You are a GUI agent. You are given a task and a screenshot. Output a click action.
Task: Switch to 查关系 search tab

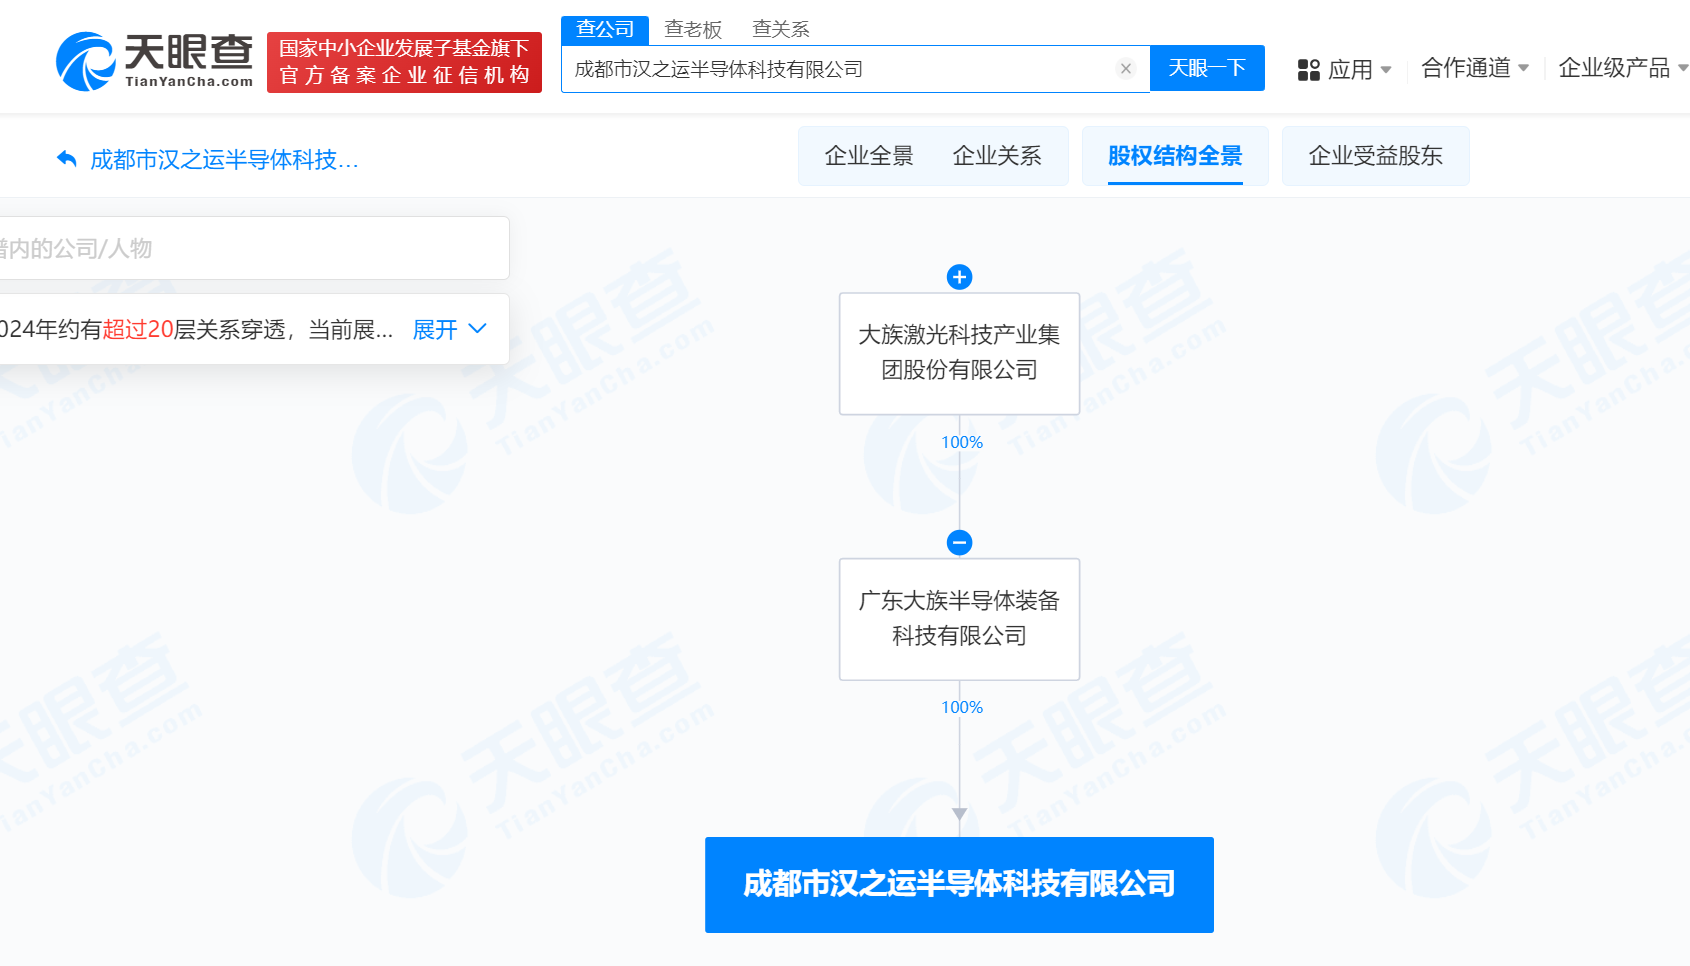pos(780,29)
